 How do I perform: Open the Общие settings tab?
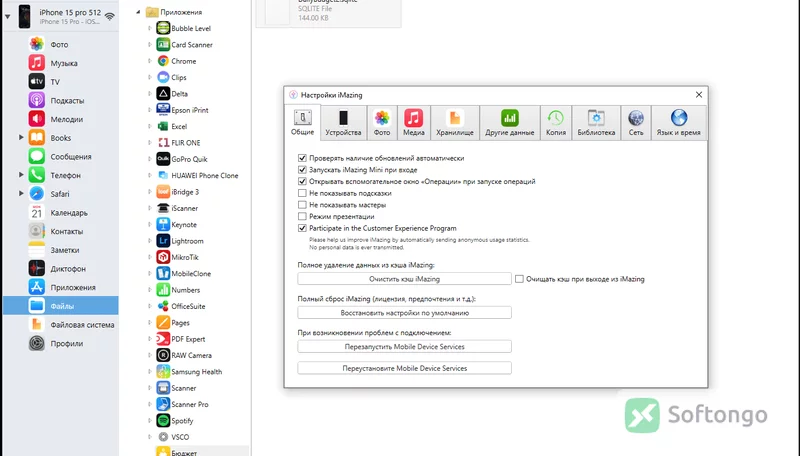[303, 122]
